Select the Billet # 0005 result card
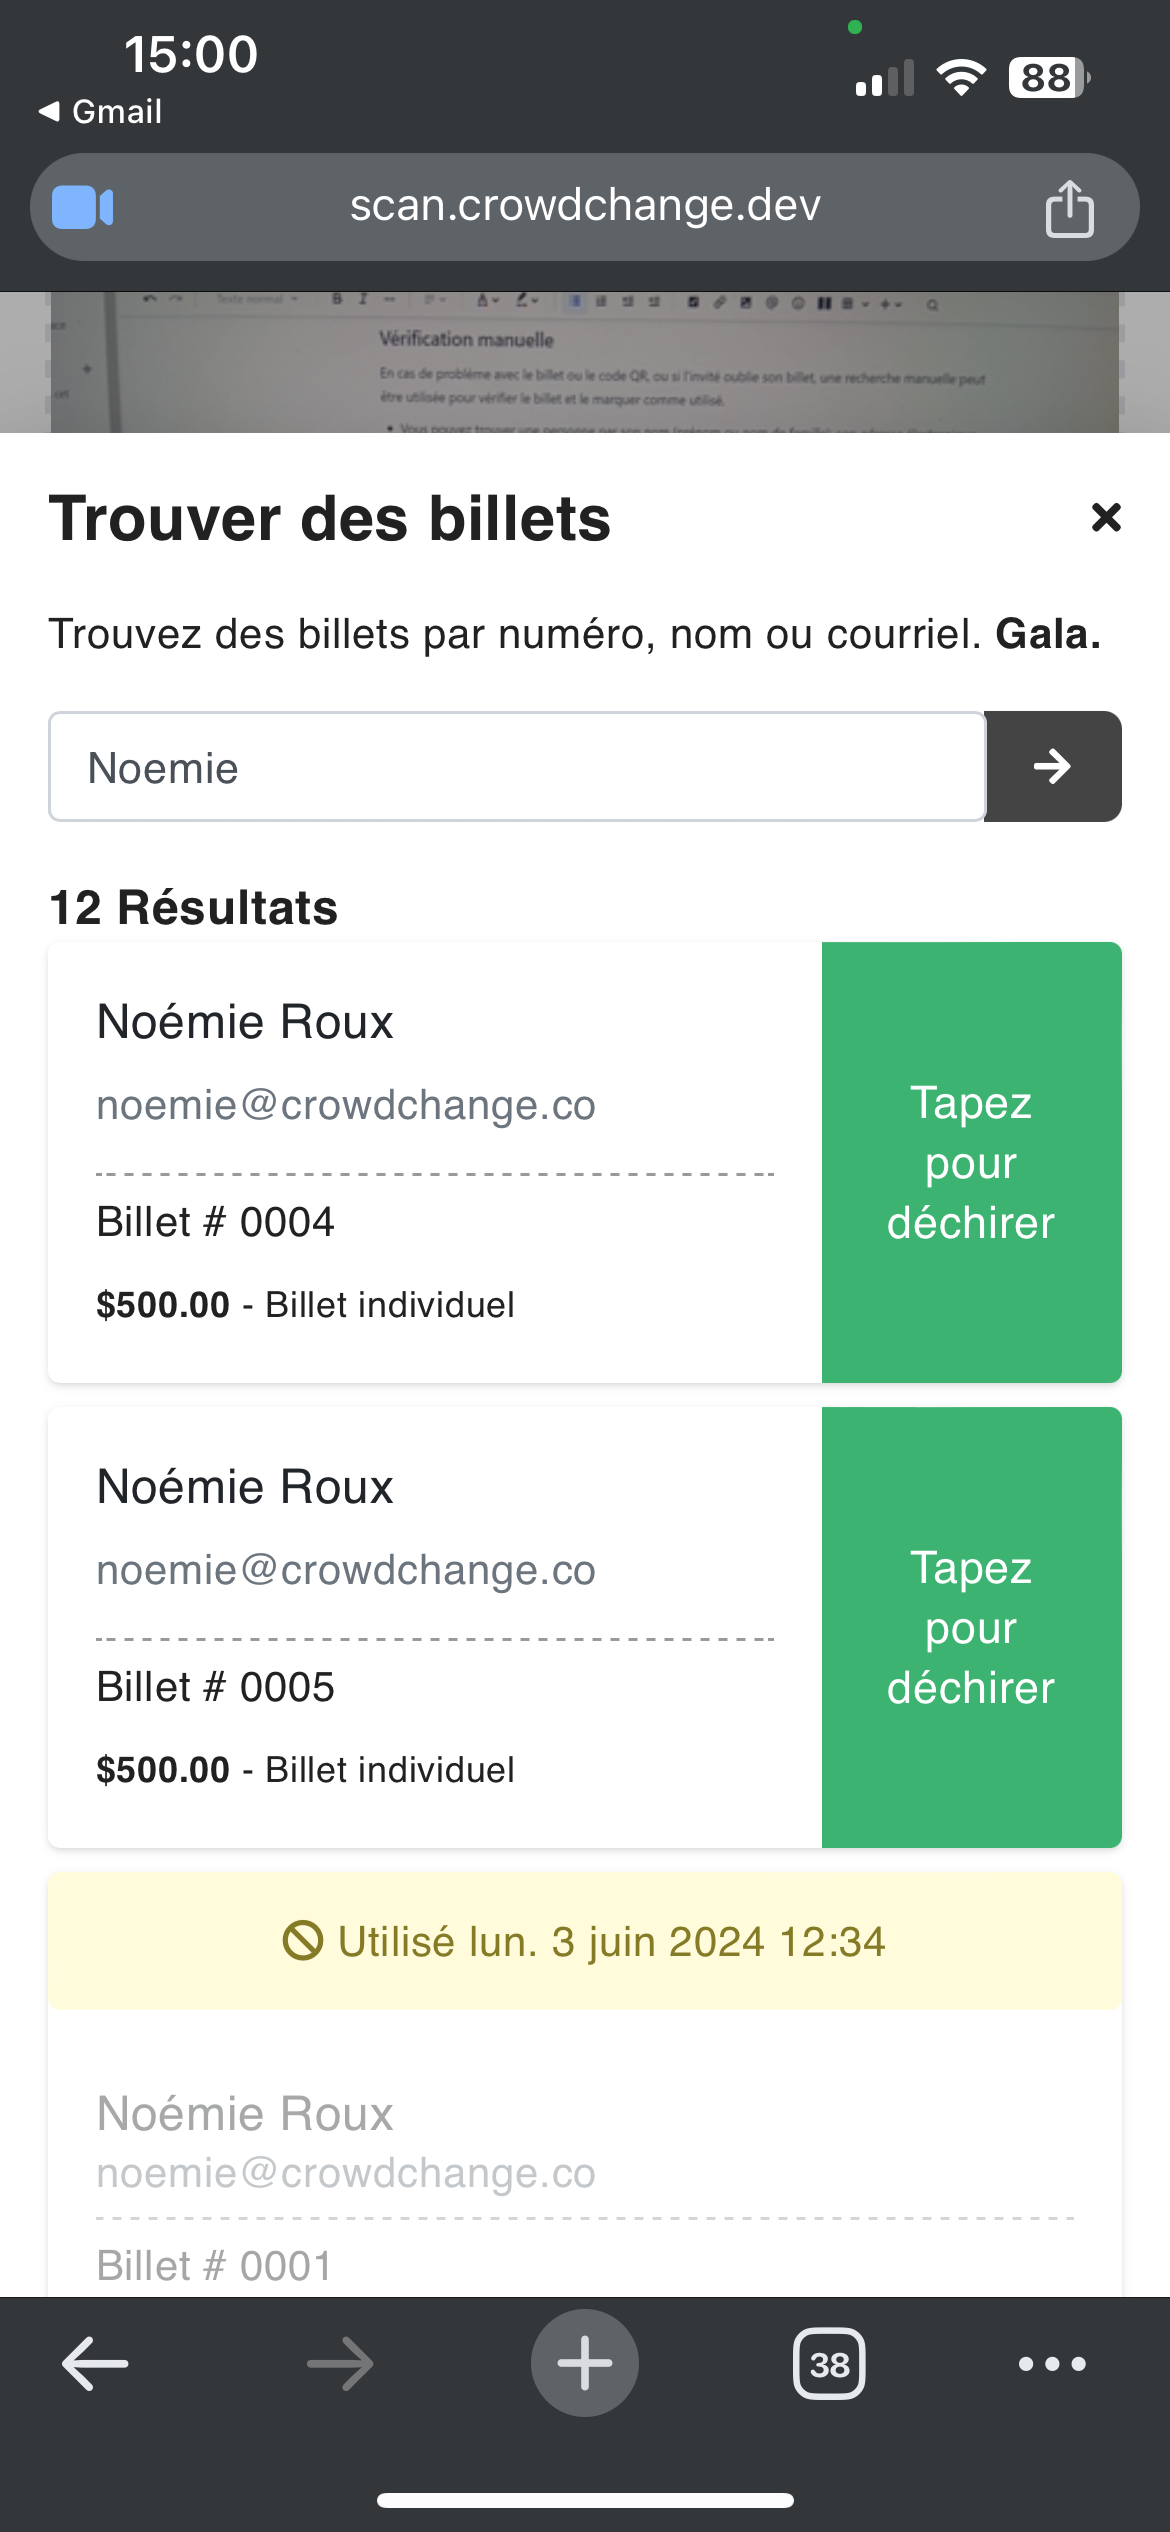 click(435, 1627)
